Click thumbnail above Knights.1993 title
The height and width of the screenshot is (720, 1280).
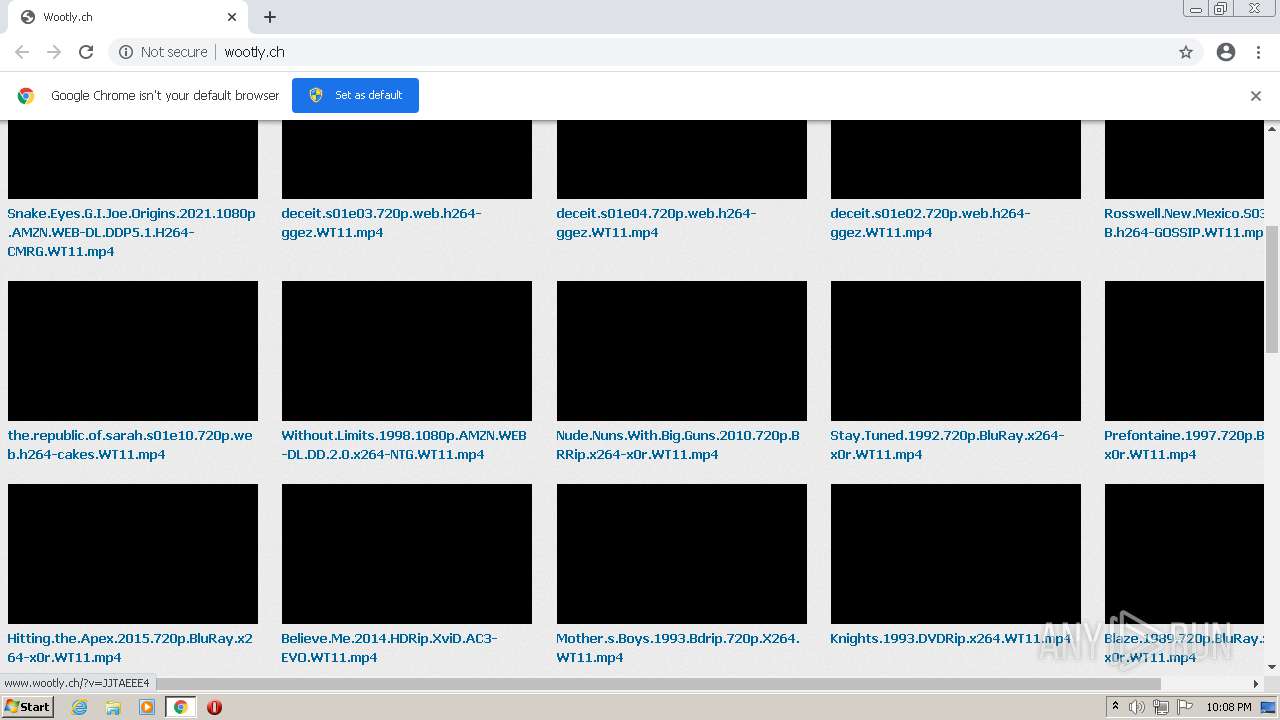(956, 554)
